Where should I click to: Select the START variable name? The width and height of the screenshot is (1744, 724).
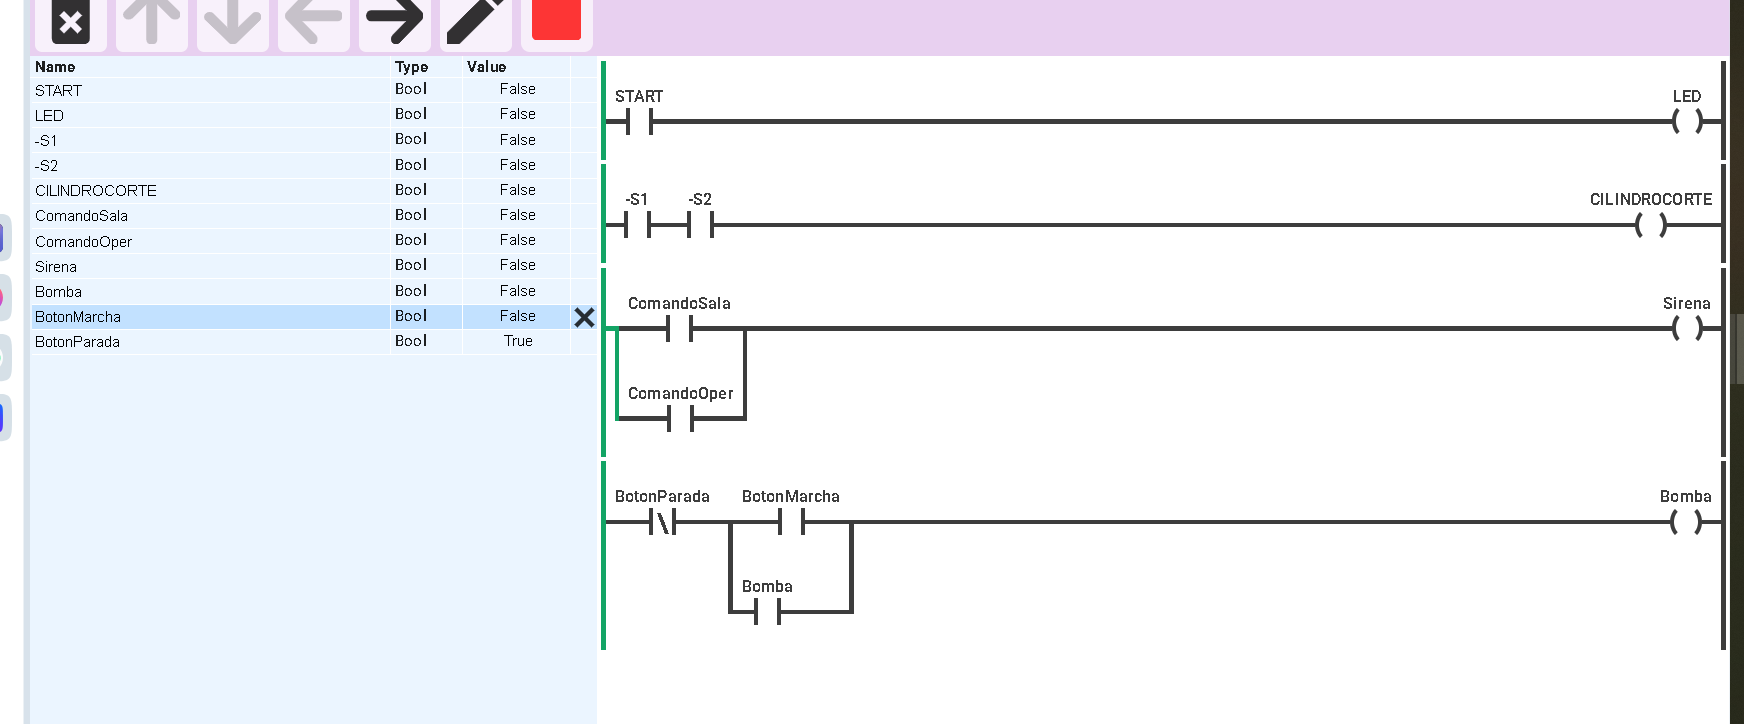[59, 90]
